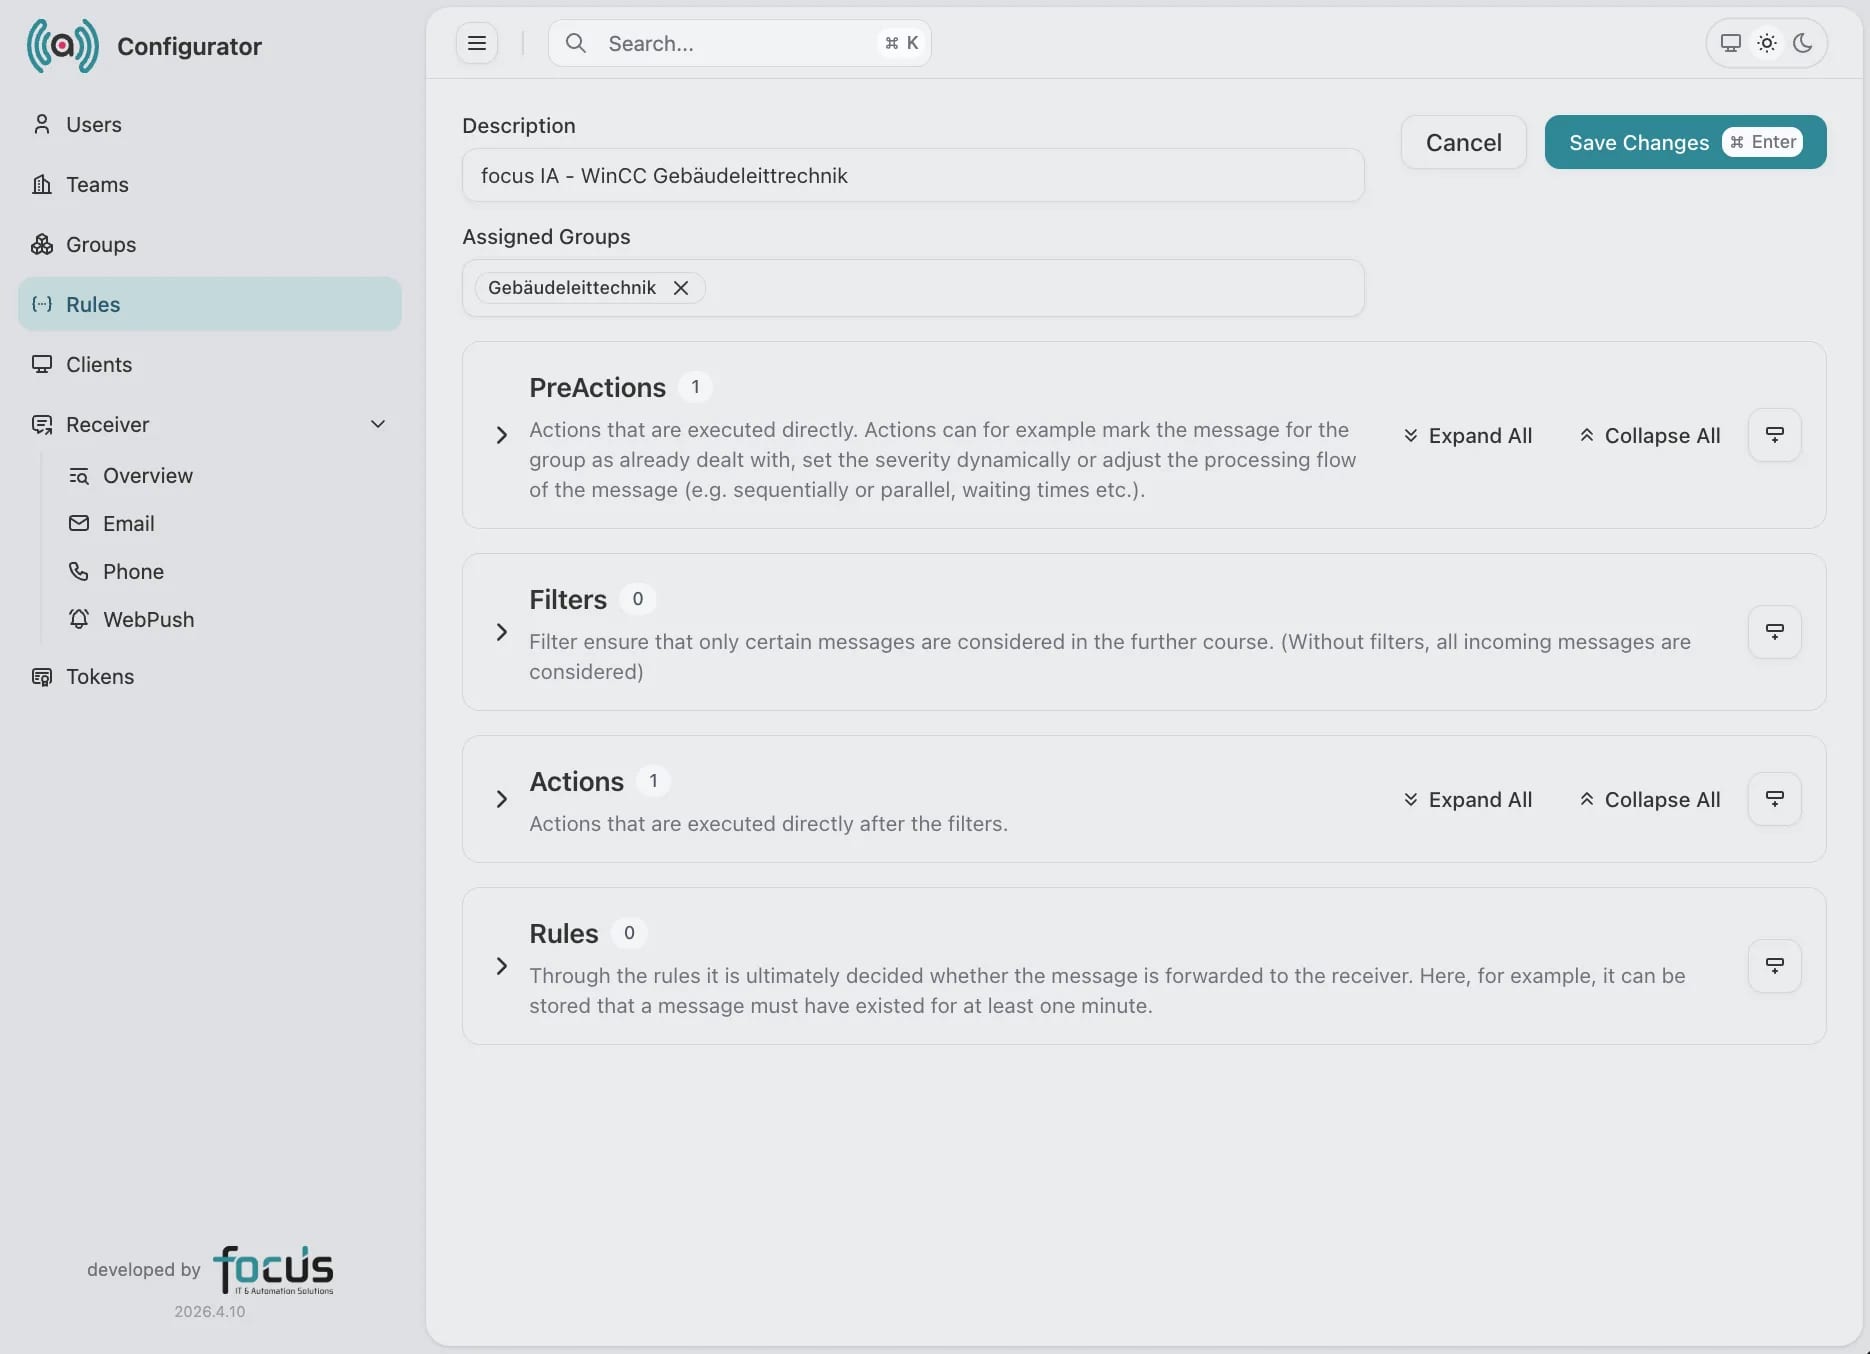This screenshot has height=1354, width=1870.
Task: Click the Rules section heading
Action: (x=563, y=933)
